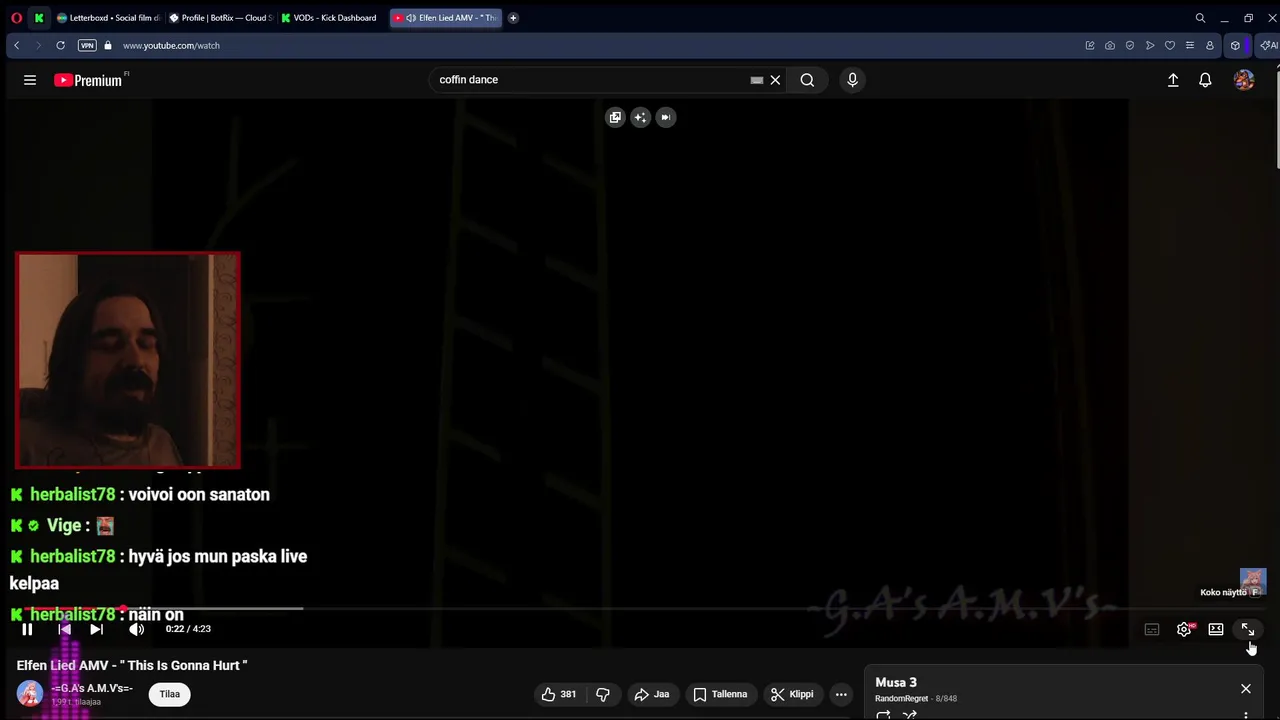Open a new browser tab
1280x720 pixels.
[x=513, y=18]
